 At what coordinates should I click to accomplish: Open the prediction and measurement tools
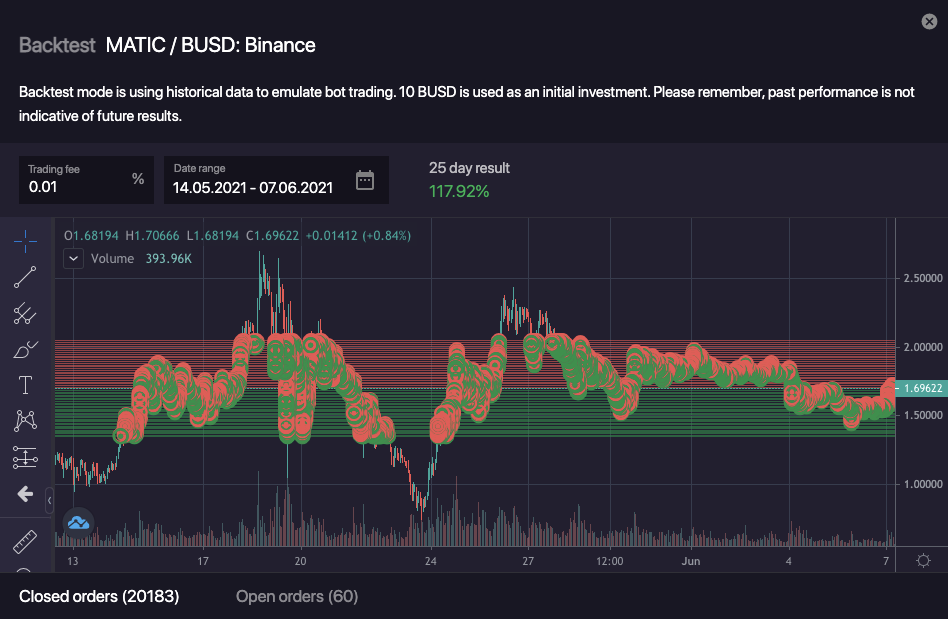25,457
